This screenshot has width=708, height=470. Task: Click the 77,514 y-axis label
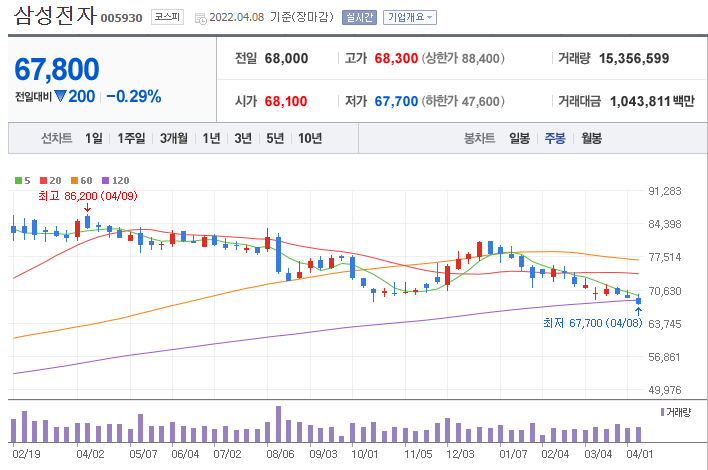point(665,257)
